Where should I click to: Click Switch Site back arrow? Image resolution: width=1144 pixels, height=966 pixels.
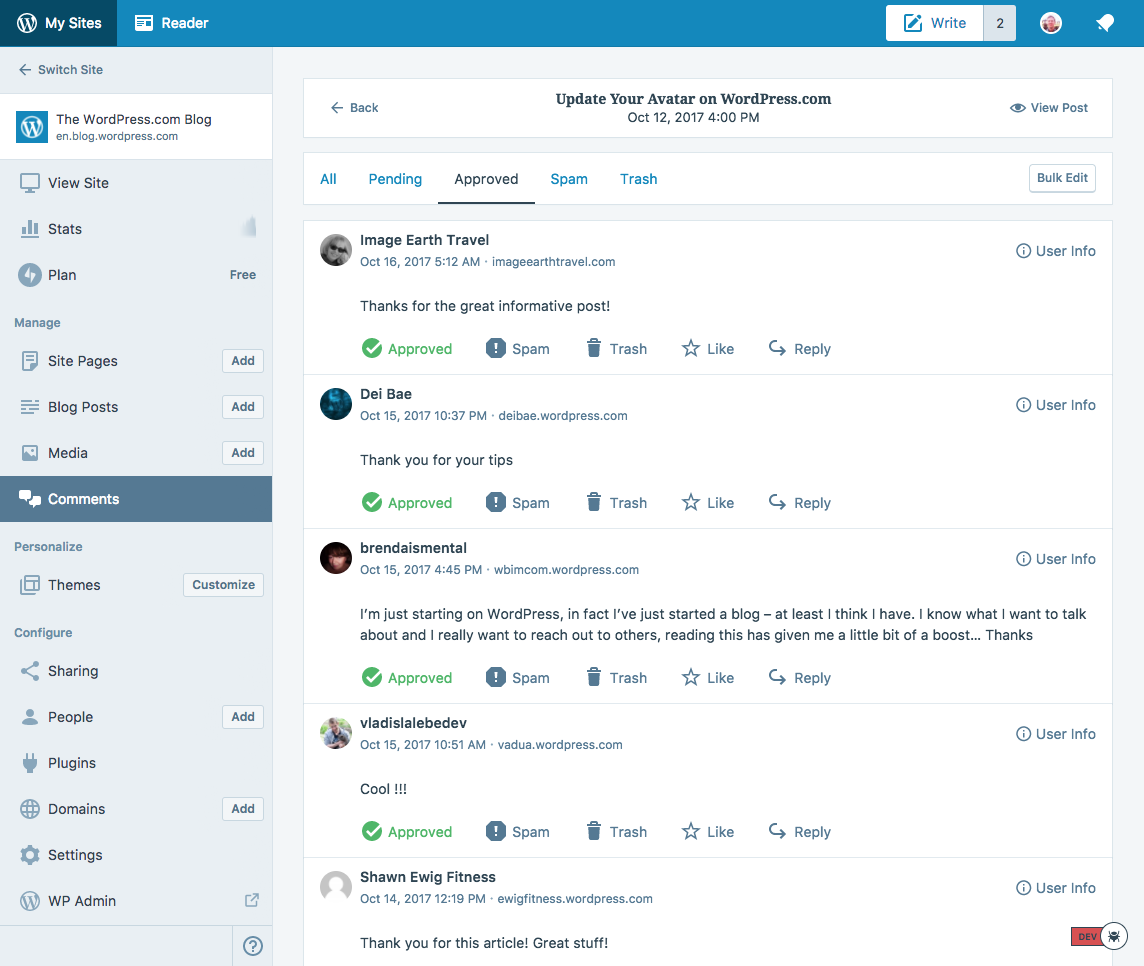point(25,69)
